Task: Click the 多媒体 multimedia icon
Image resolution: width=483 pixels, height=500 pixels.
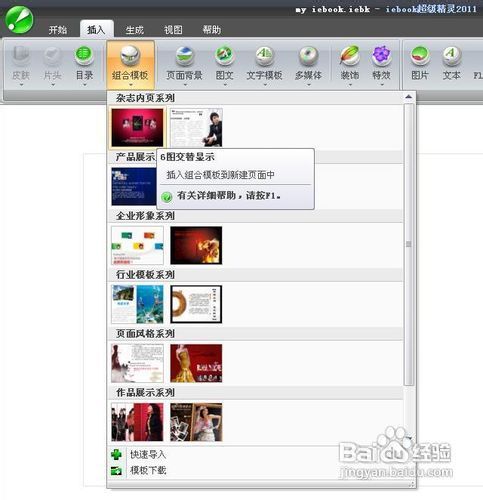Action: (308, 56)
